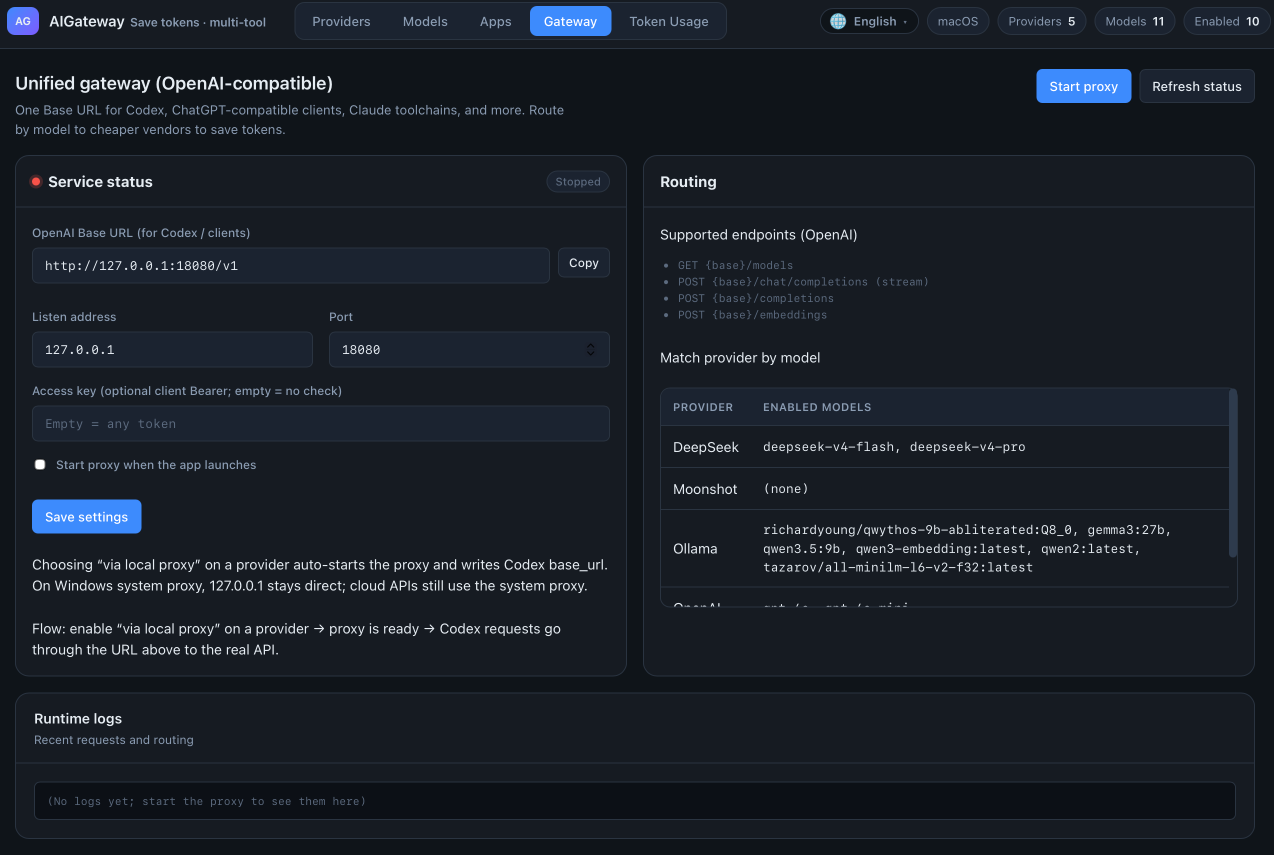Click the macOS platform badge
This screenshot has width=1274, height=855.
click(x=958, y=21)
